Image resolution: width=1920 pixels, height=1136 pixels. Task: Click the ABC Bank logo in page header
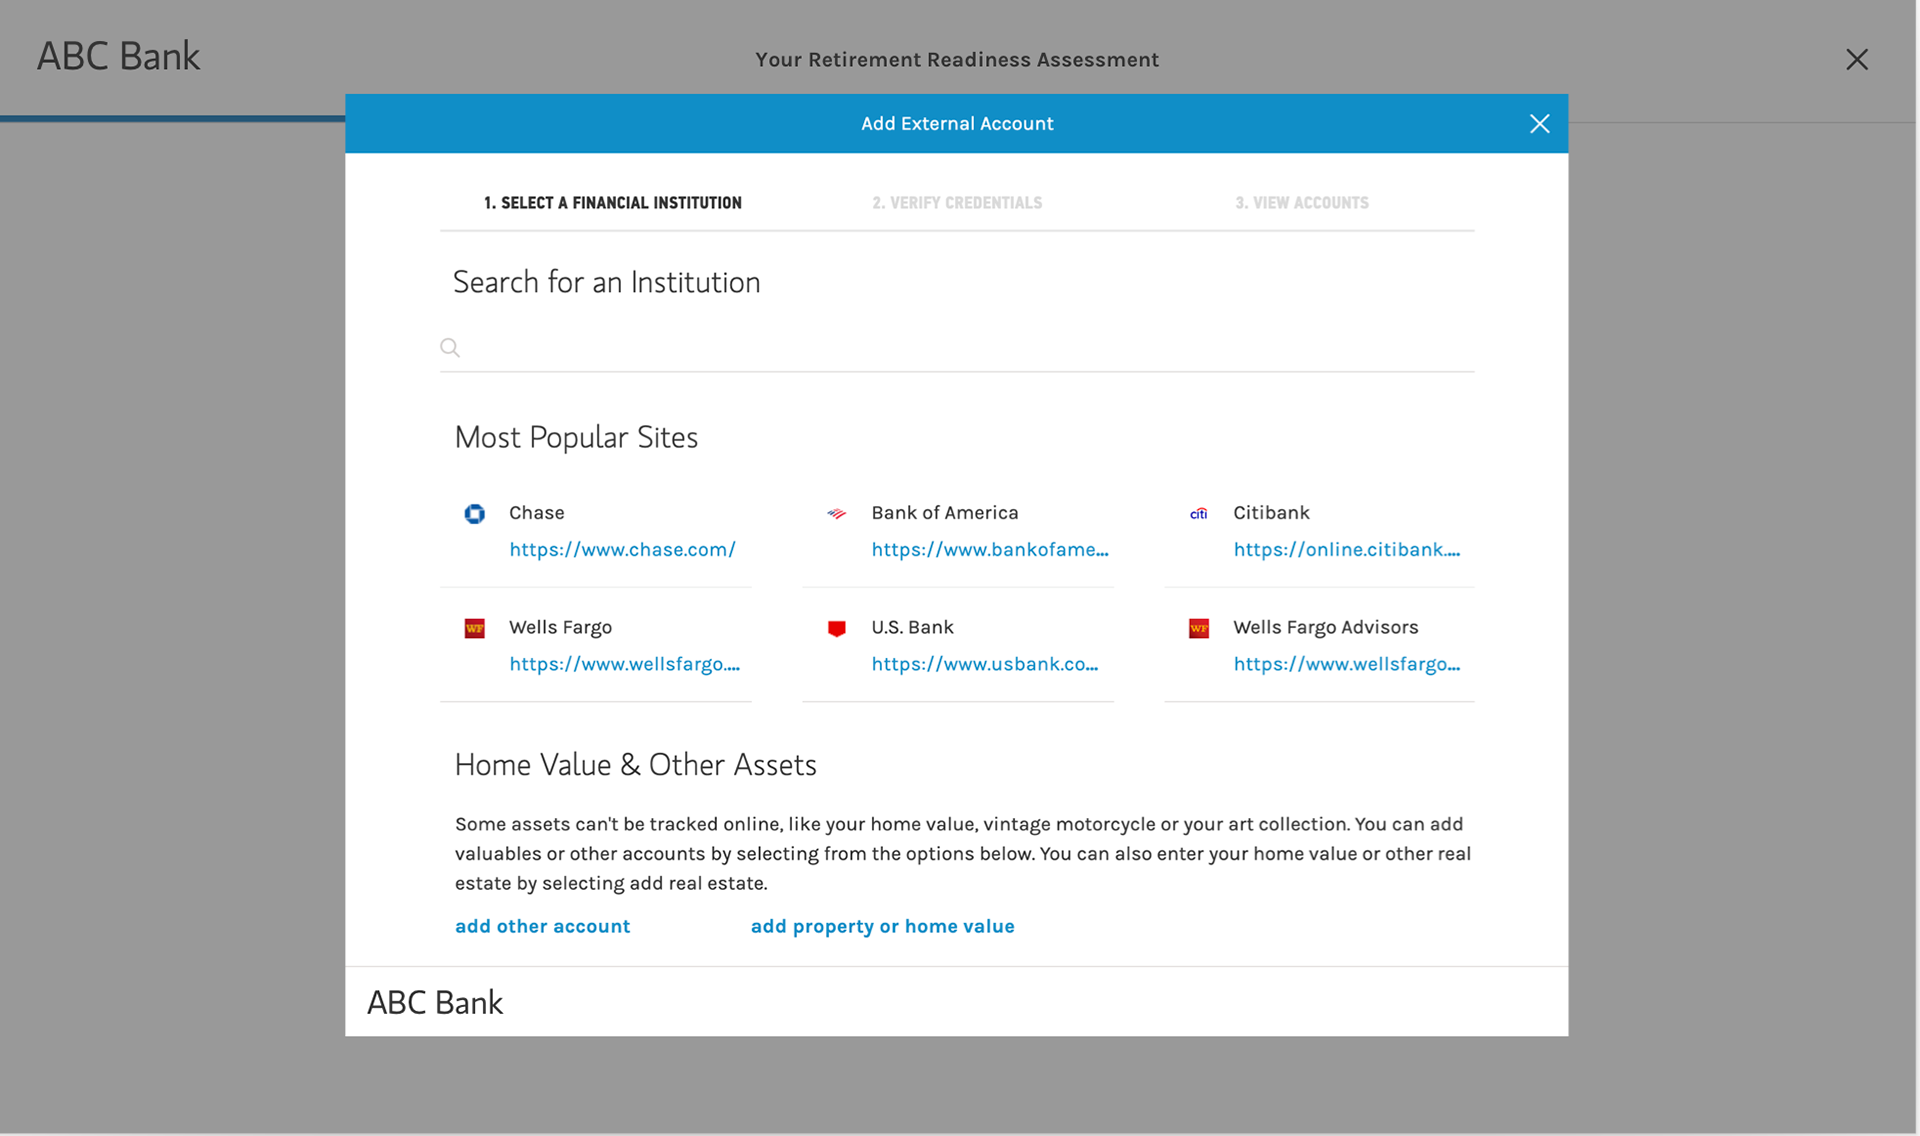[119, 56]
